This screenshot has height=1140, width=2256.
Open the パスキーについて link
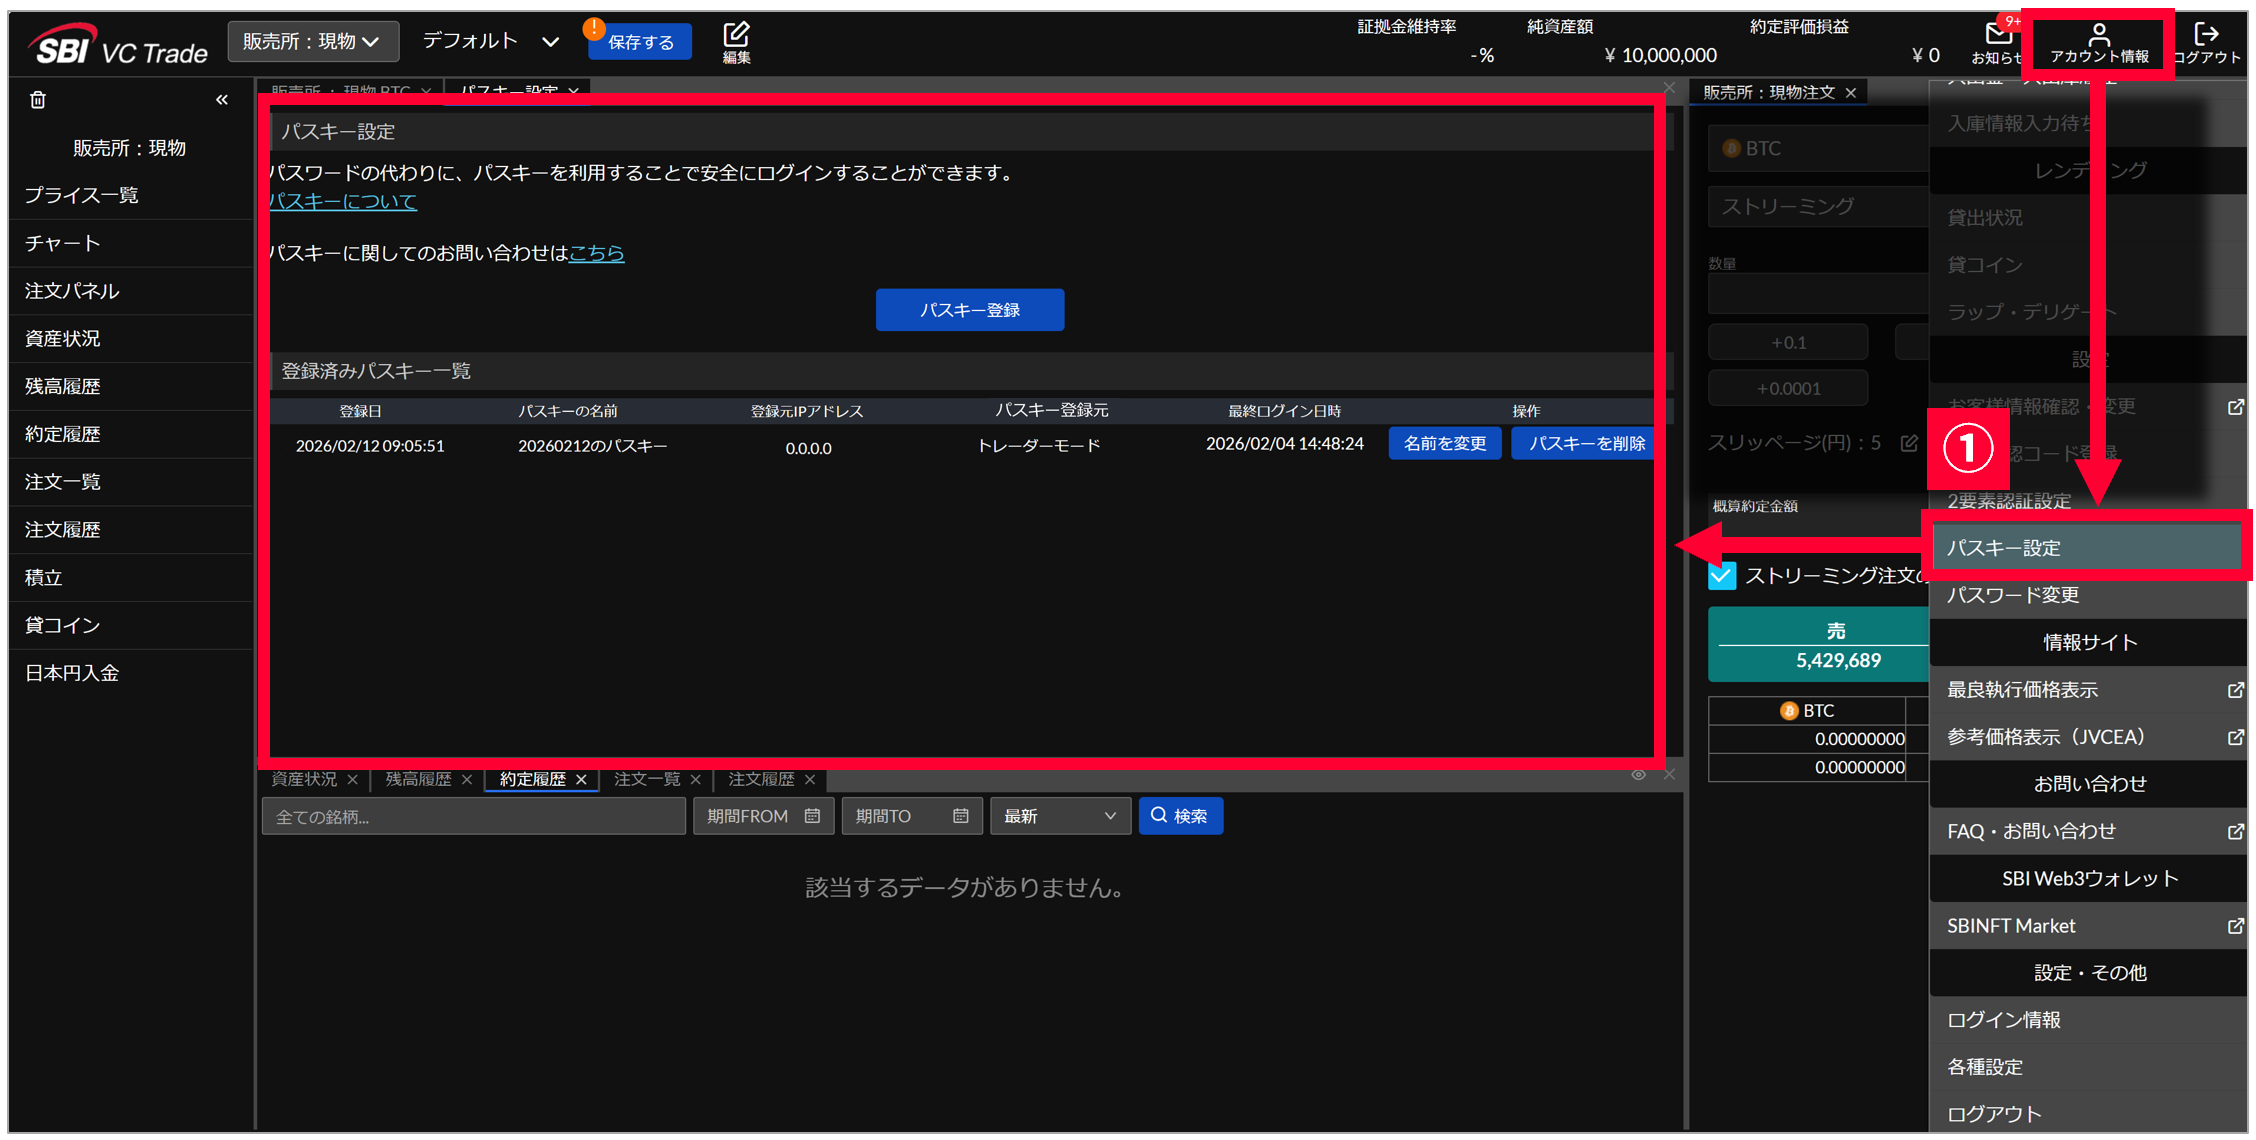point(343,201)
